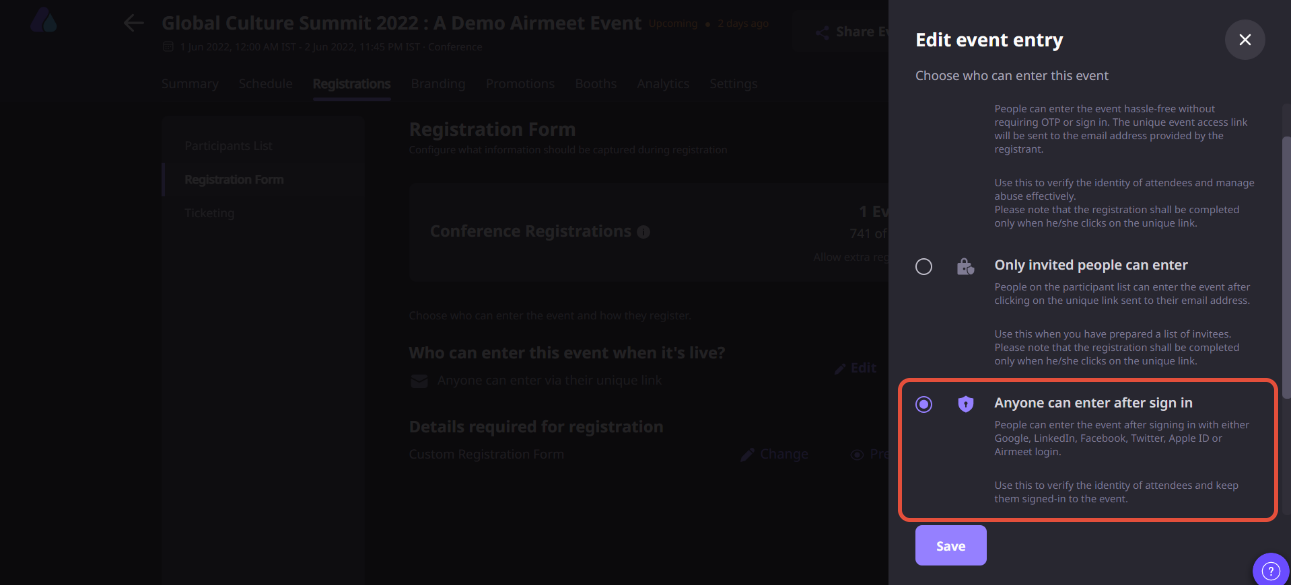Open the event Settings tab
Viewport: 1291px width, 585px height.
[733, 84]
